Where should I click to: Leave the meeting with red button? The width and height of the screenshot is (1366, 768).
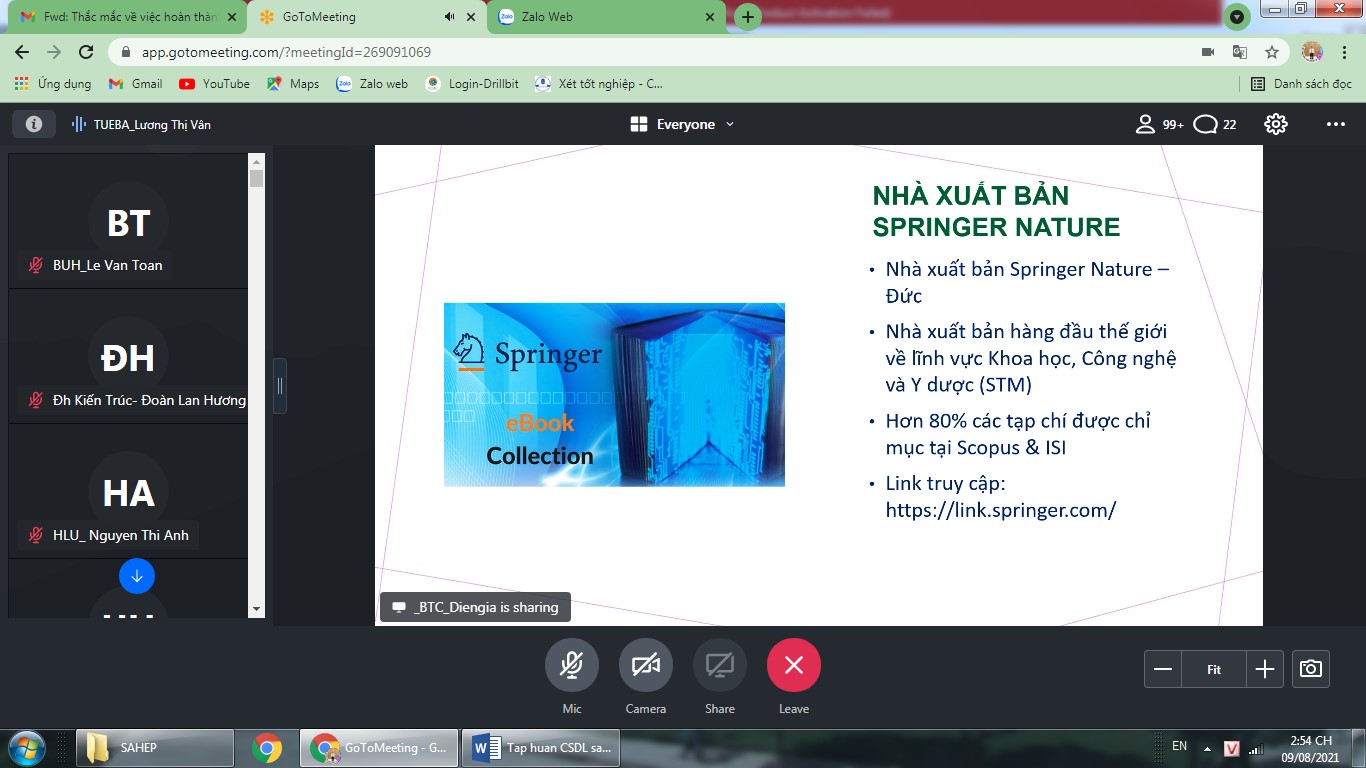(x=794, y=665)
